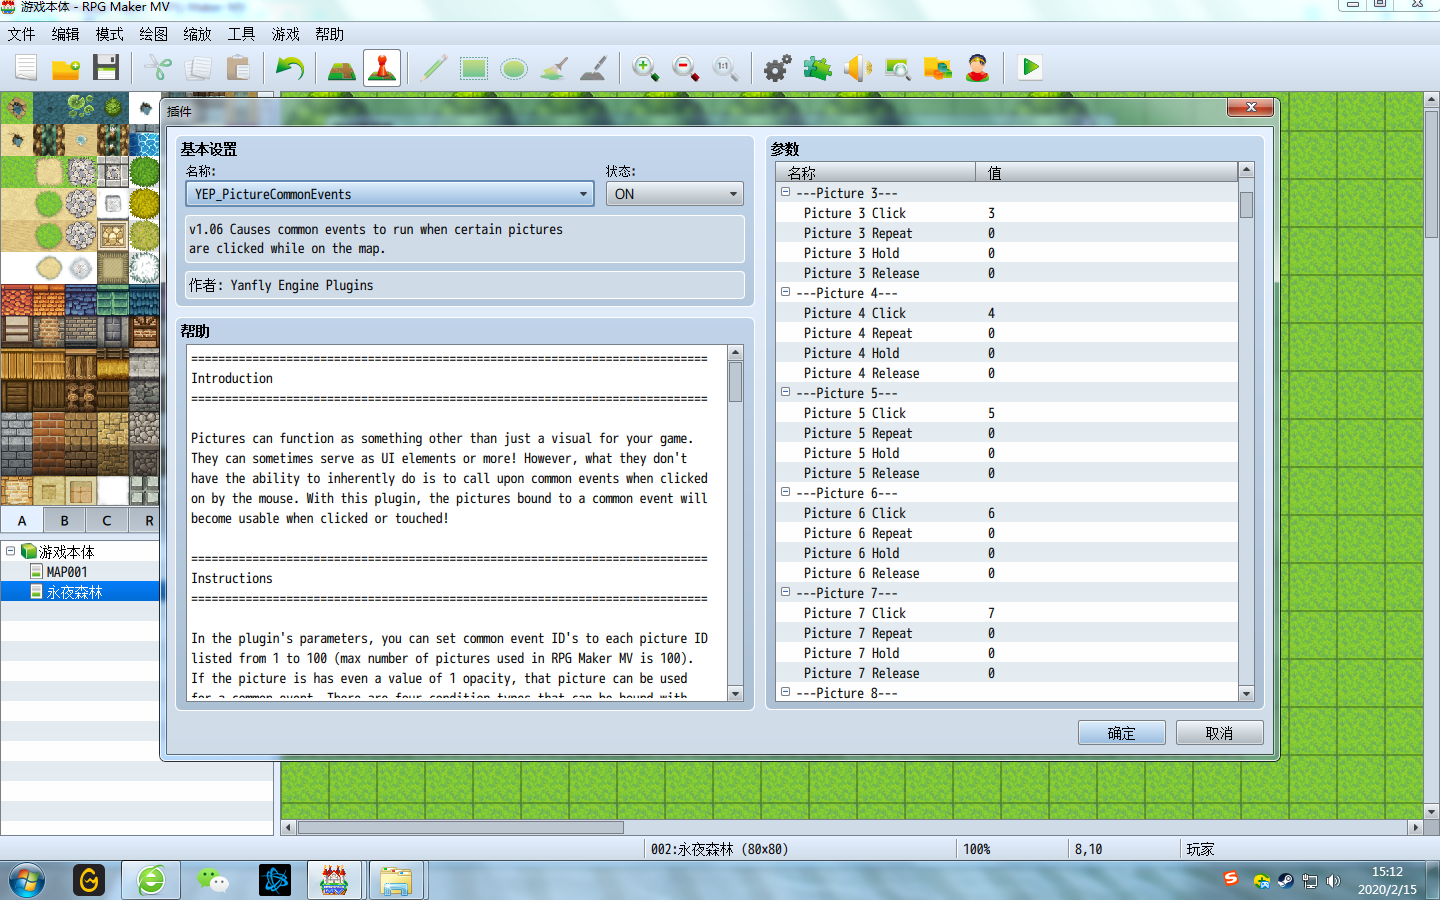This screenshot has width=1440, height=900.
Task: Open a project with the folder icon
Action: 66,68
